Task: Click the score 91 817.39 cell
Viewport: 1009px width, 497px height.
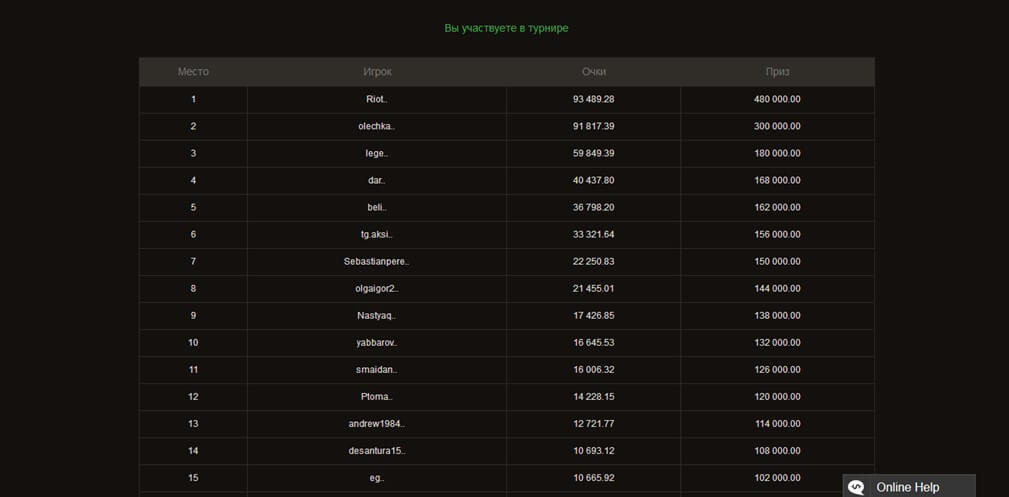Action: pyautogui.click(x=593, y=126)
